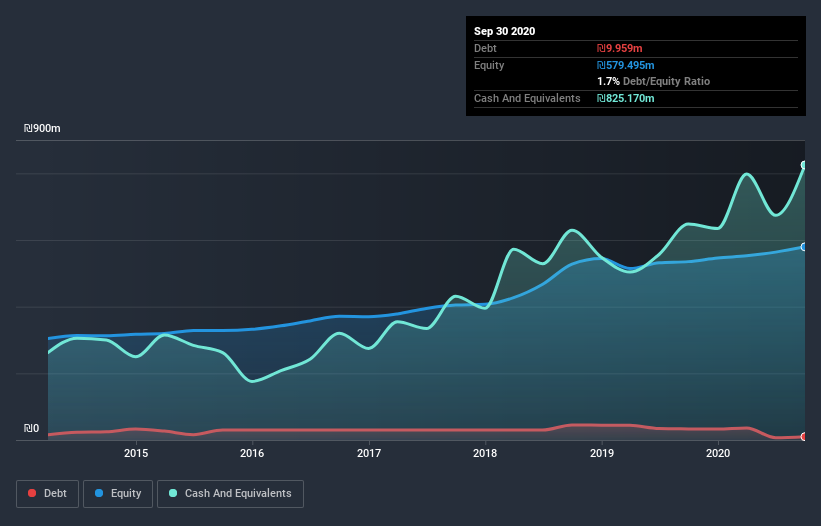Click the 2016 x-axis label
The height and width of the screenshot is (526, 821).
252,453
